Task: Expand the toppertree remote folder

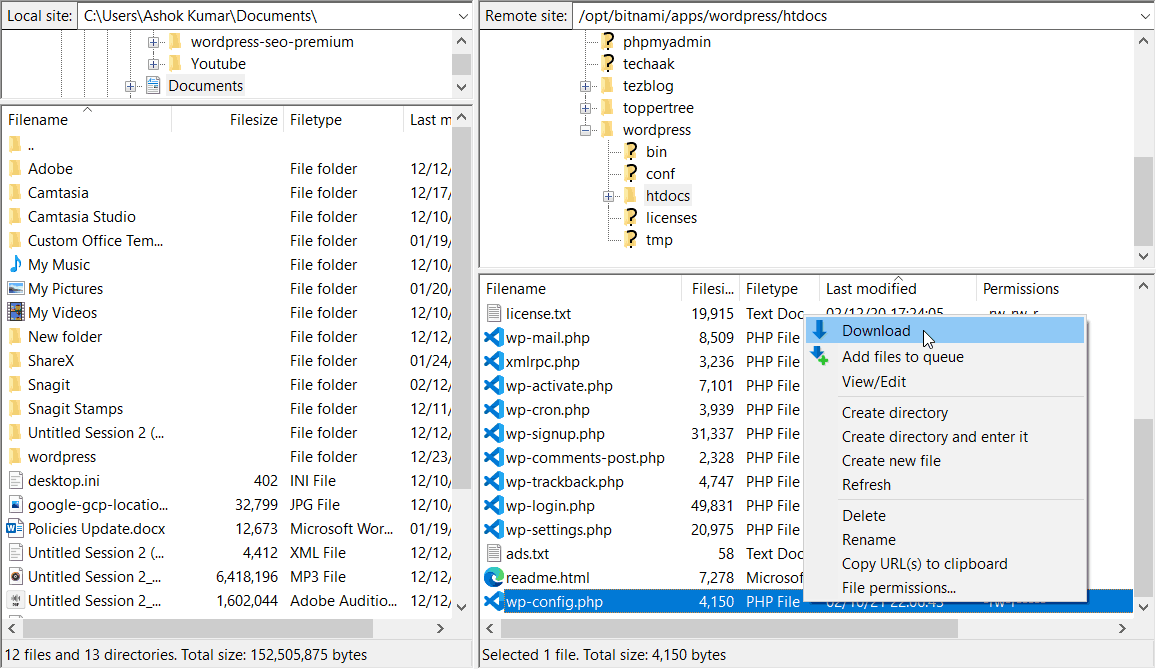Action: tap(585, 108)
